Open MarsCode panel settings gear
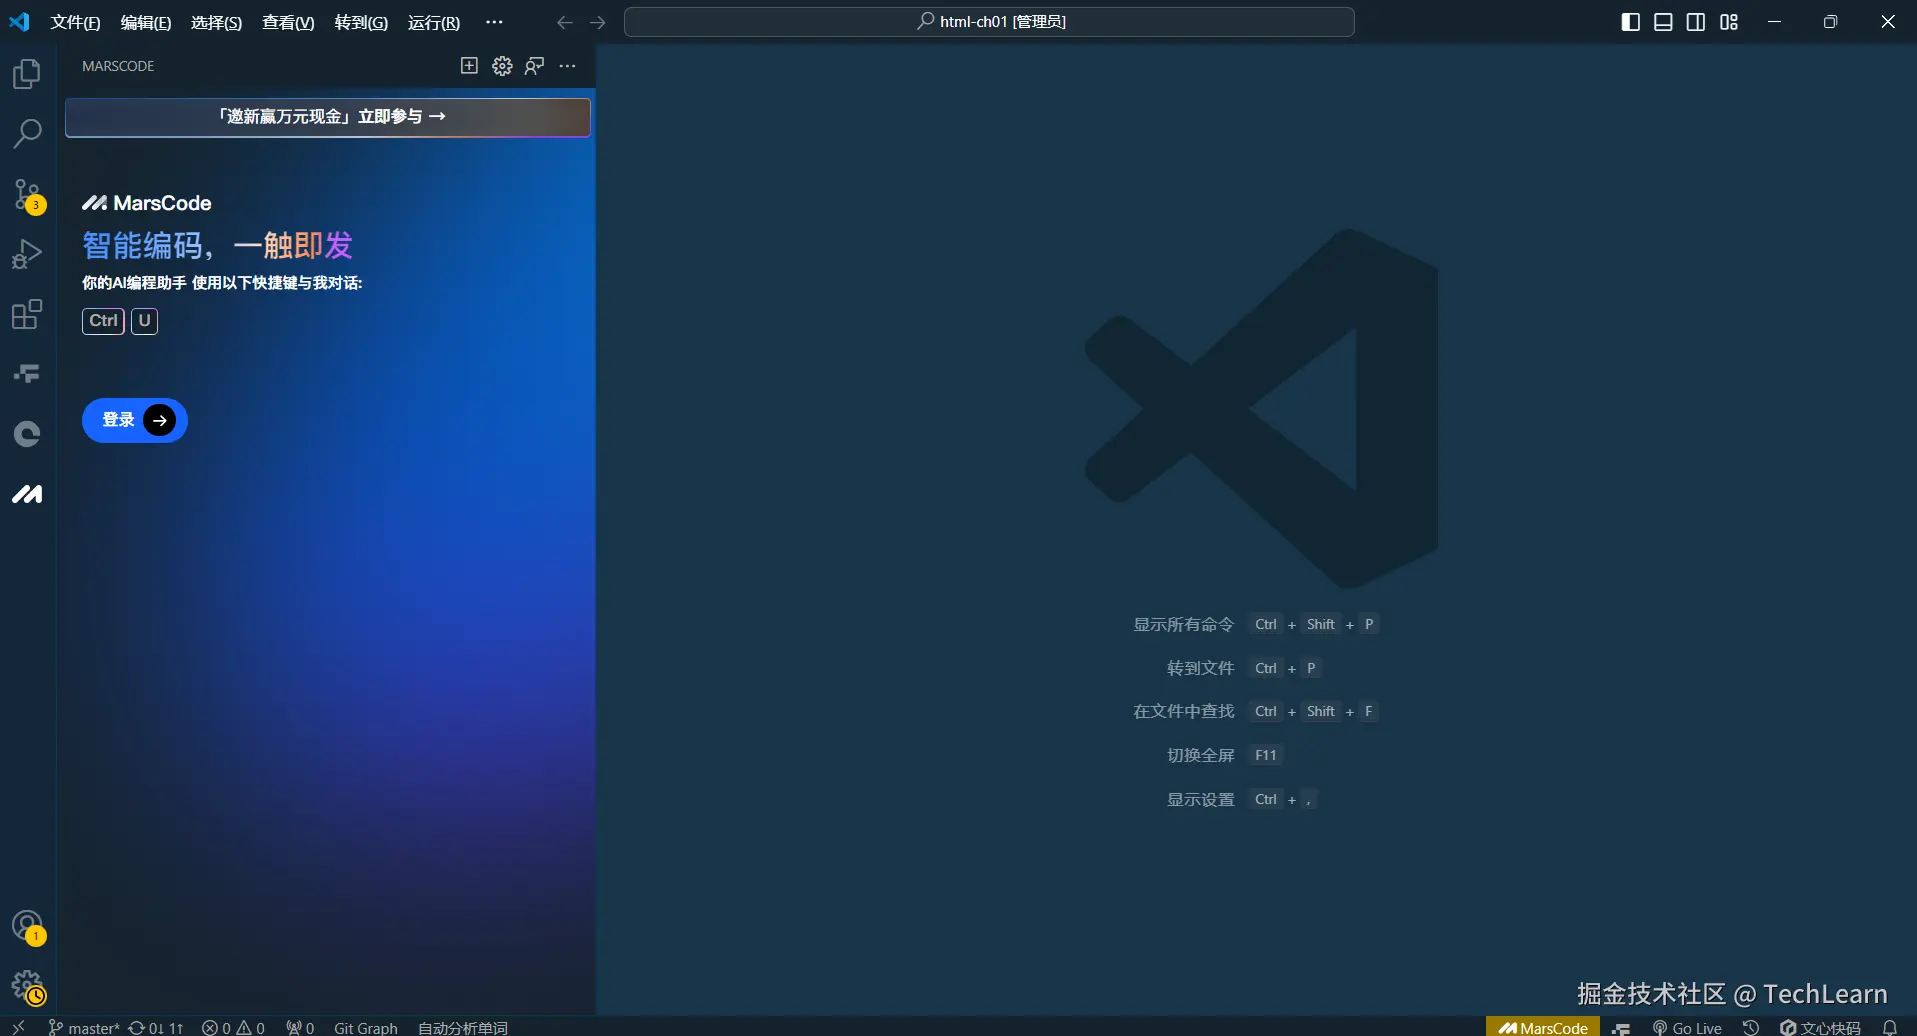Image resolution: width=1917 pixels, height=1036 pixels. pyautogui.click(x=502, y=66)
